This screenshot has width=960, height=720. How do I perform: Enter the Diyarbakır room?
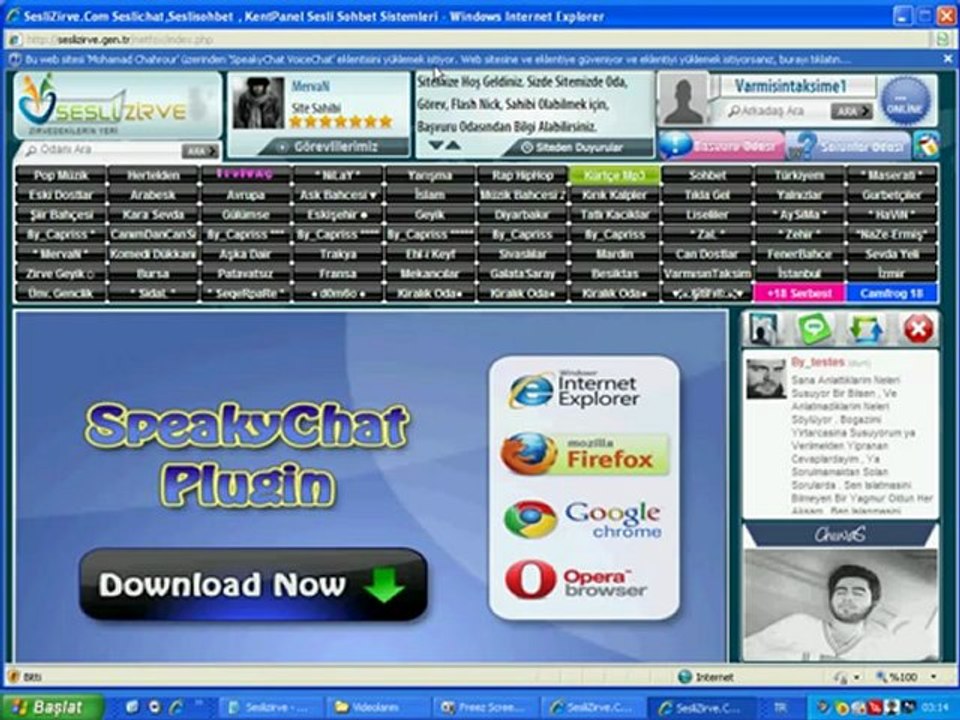click(522, 215)
